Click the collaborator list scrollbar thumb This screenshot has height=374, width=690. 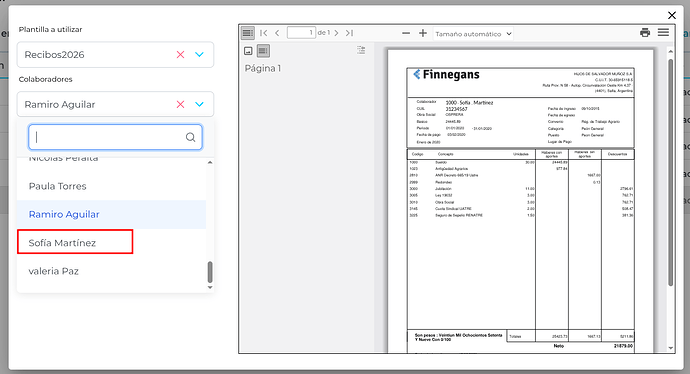(210, 272)
